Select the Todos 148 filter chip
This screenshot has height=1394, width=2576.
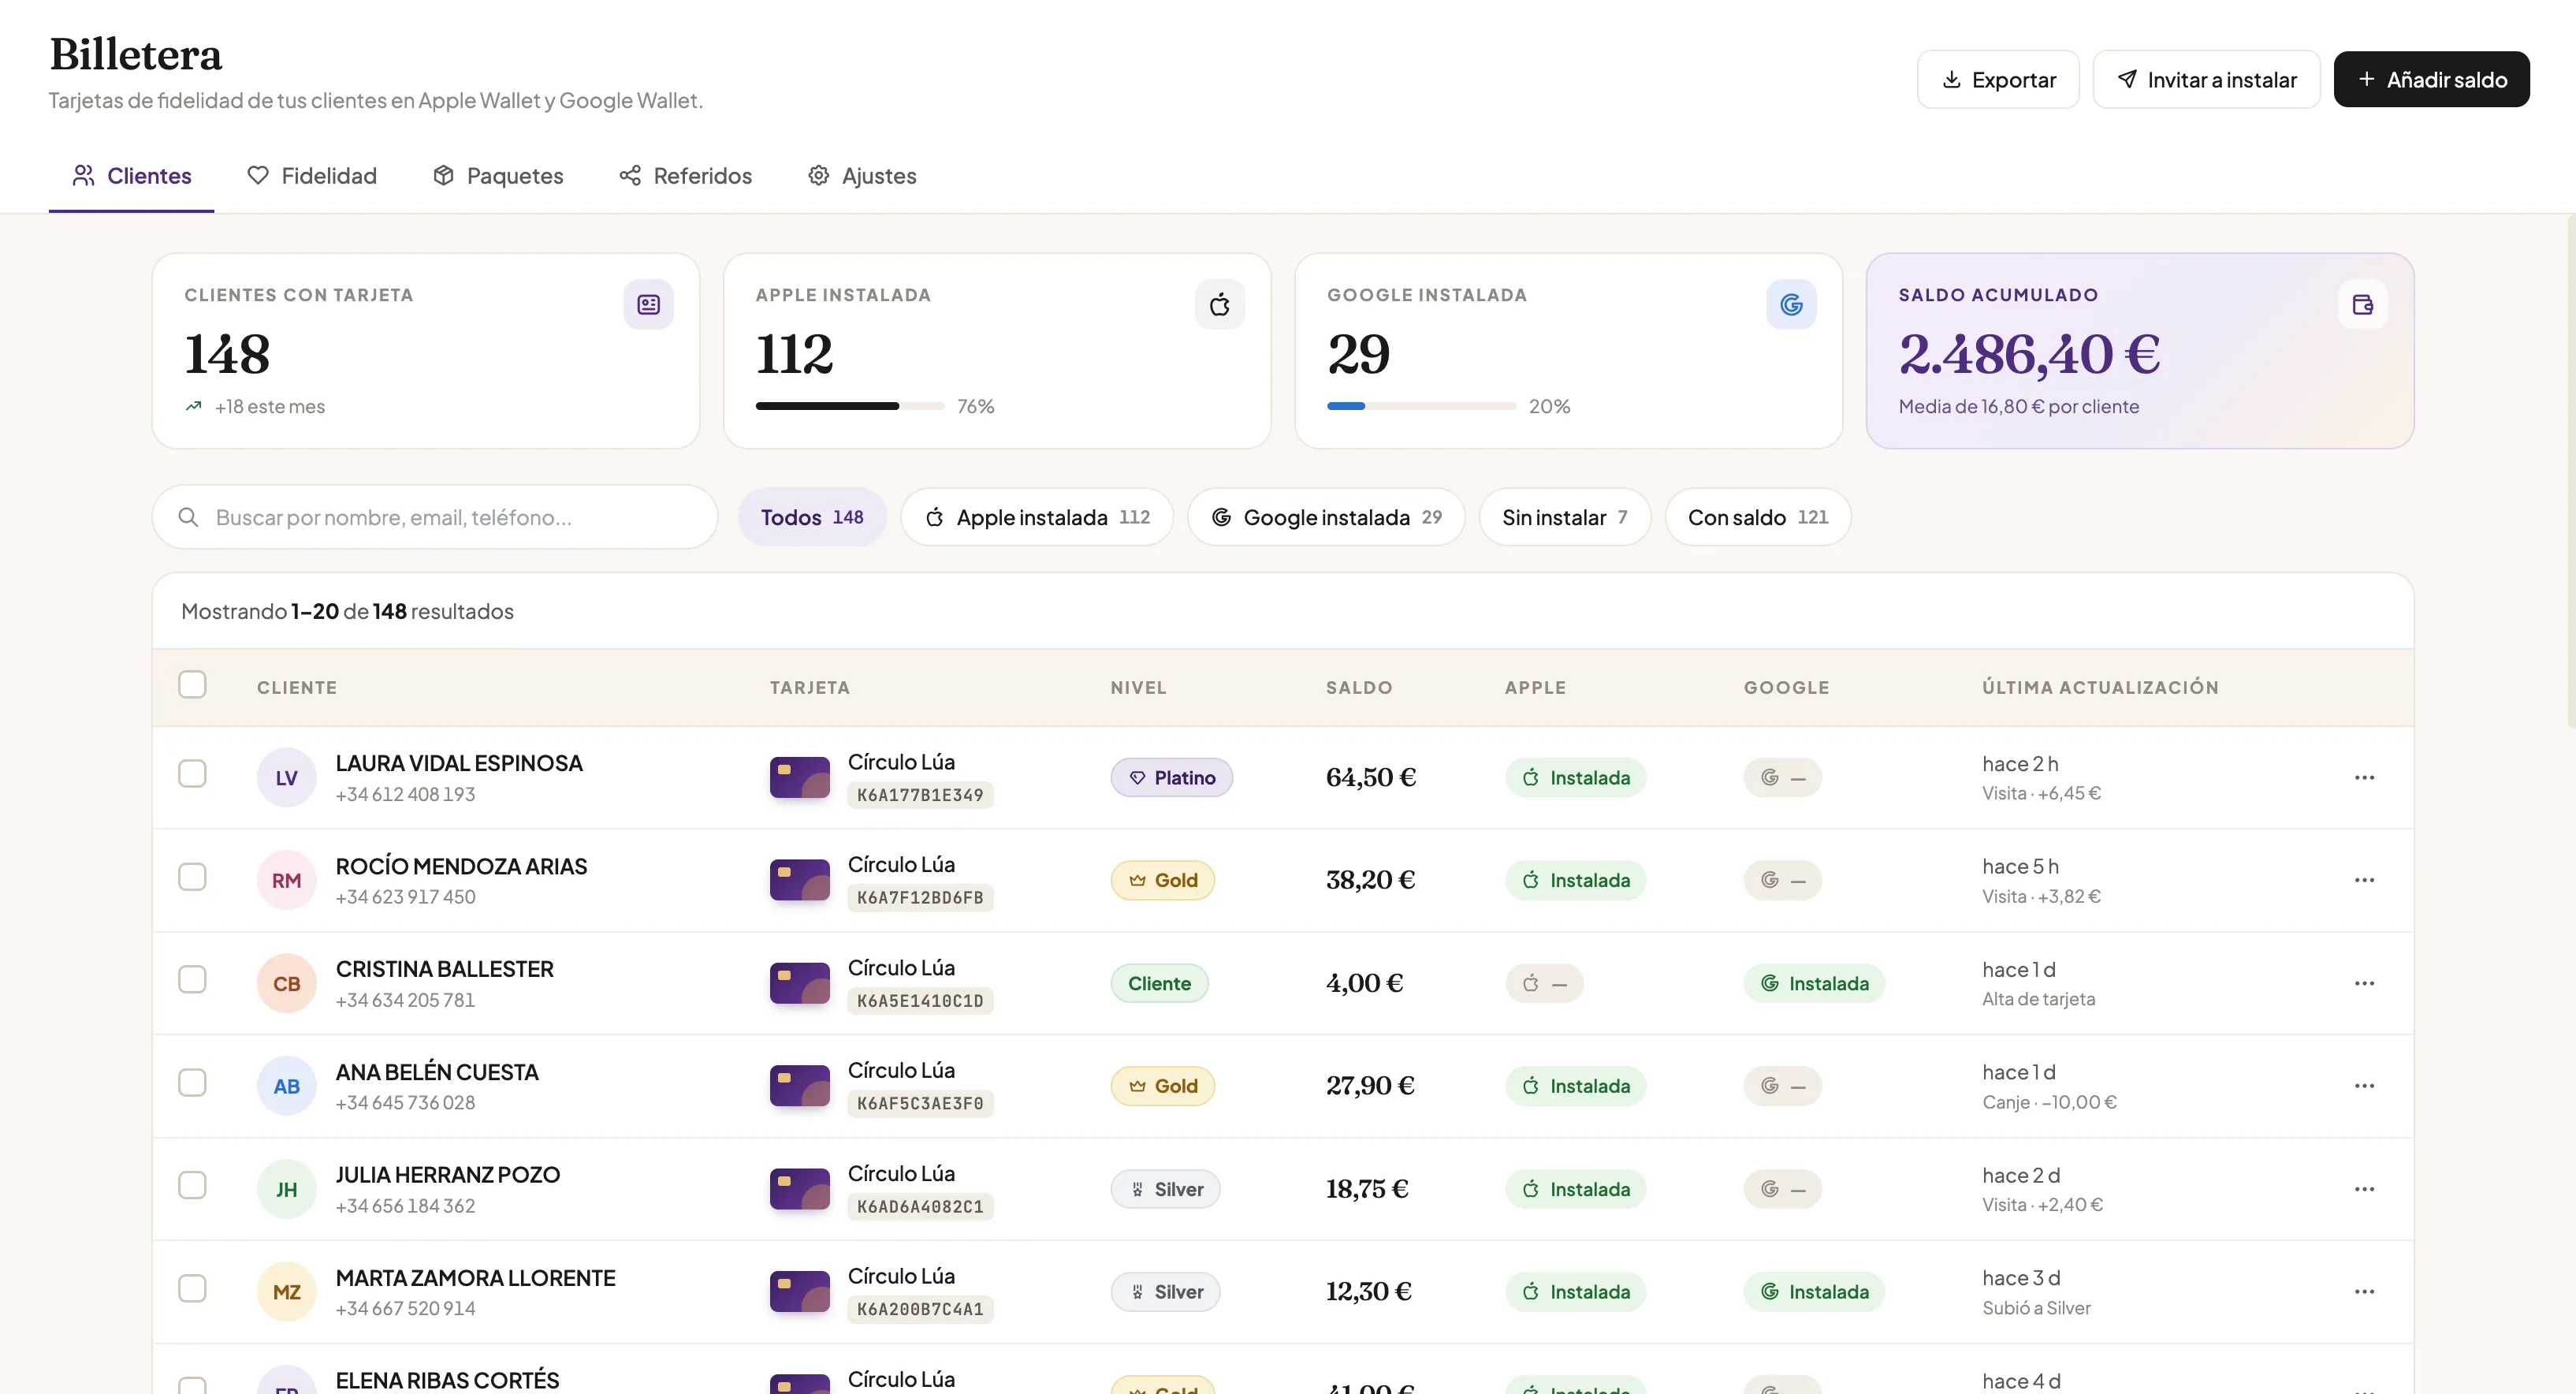[812, 517]
